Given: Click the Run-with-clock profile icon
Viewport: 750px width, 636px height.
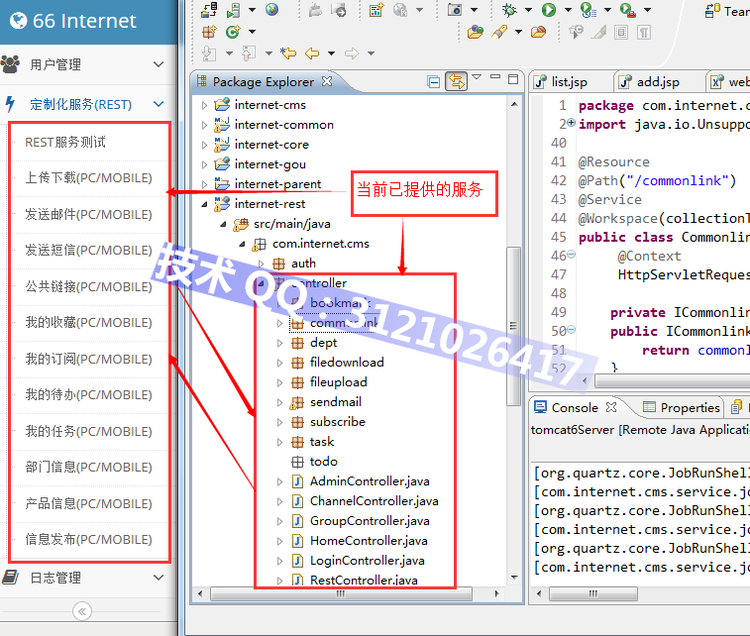Looking at the screenshot, I should (588, 10).
